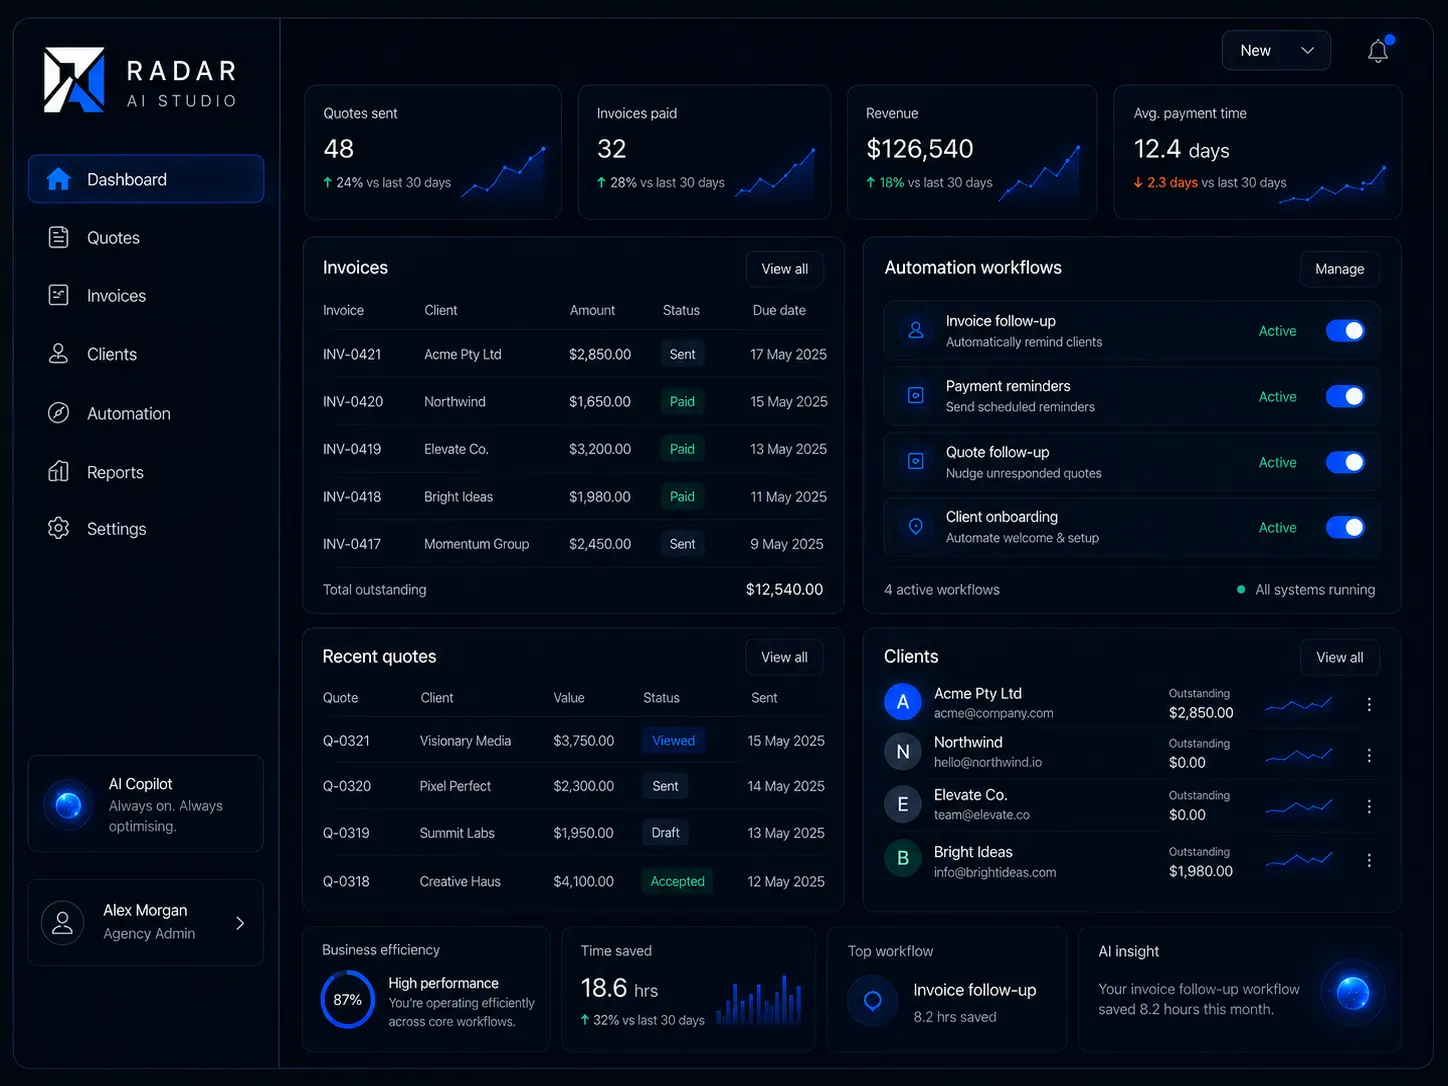Turn off the Payment reminders toggle
This screenshot has width=1448, height=1086.
[x=1345, y=396]
